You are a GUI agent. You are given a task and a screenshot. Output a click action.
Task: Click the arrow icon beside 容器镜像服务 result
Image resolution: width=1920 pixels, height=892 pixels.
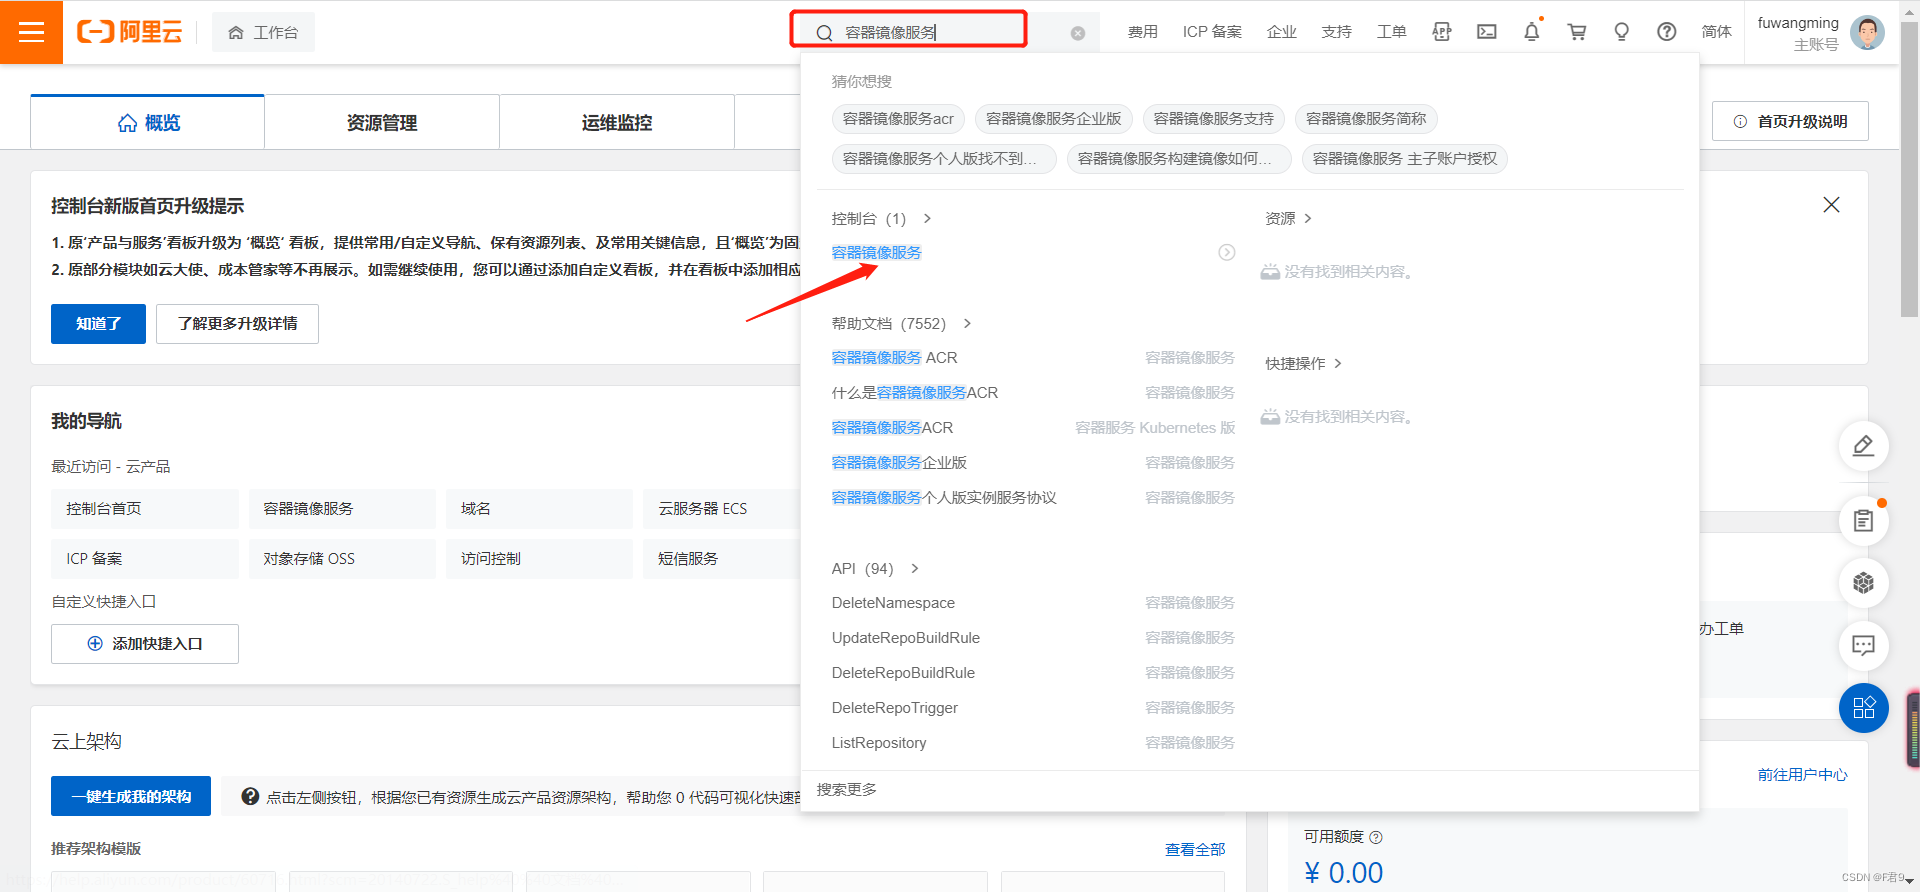(x=1226, y=253)
